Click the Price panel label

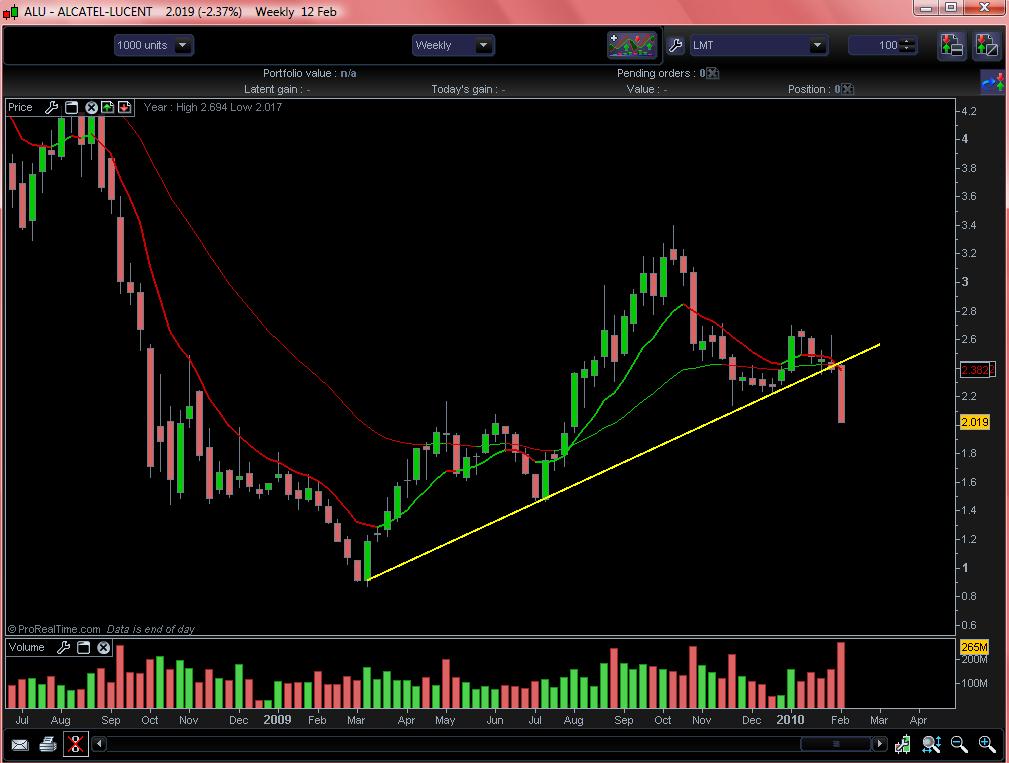(20, 107)
